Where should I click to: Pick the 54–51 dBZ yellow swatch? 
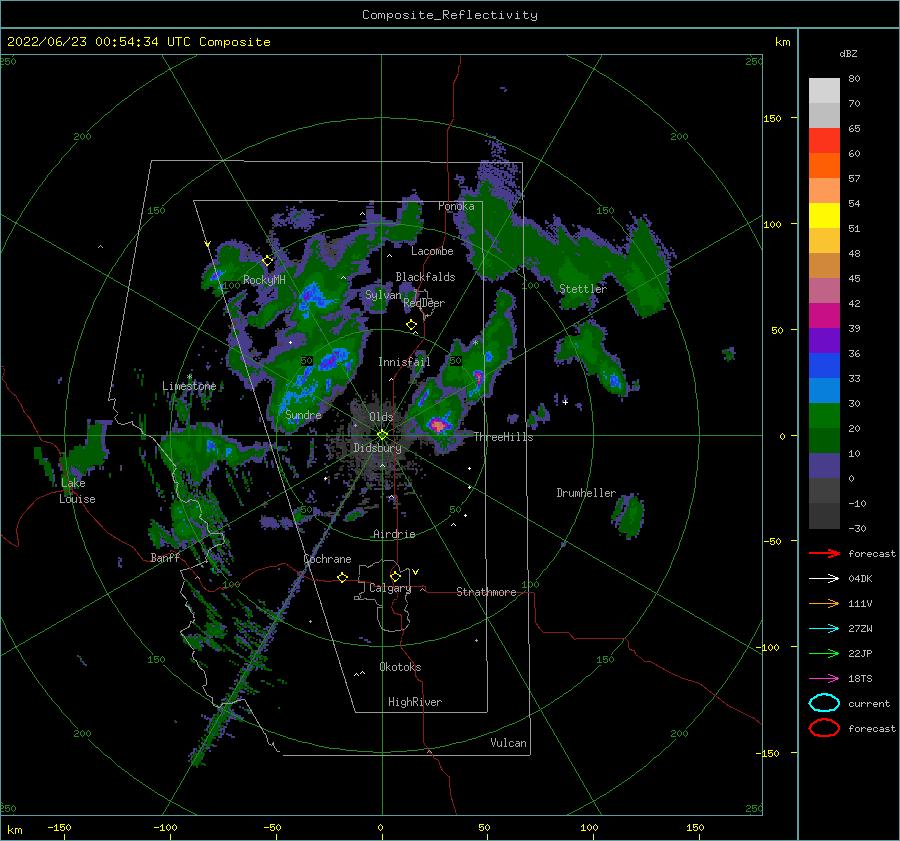(824, 215)
